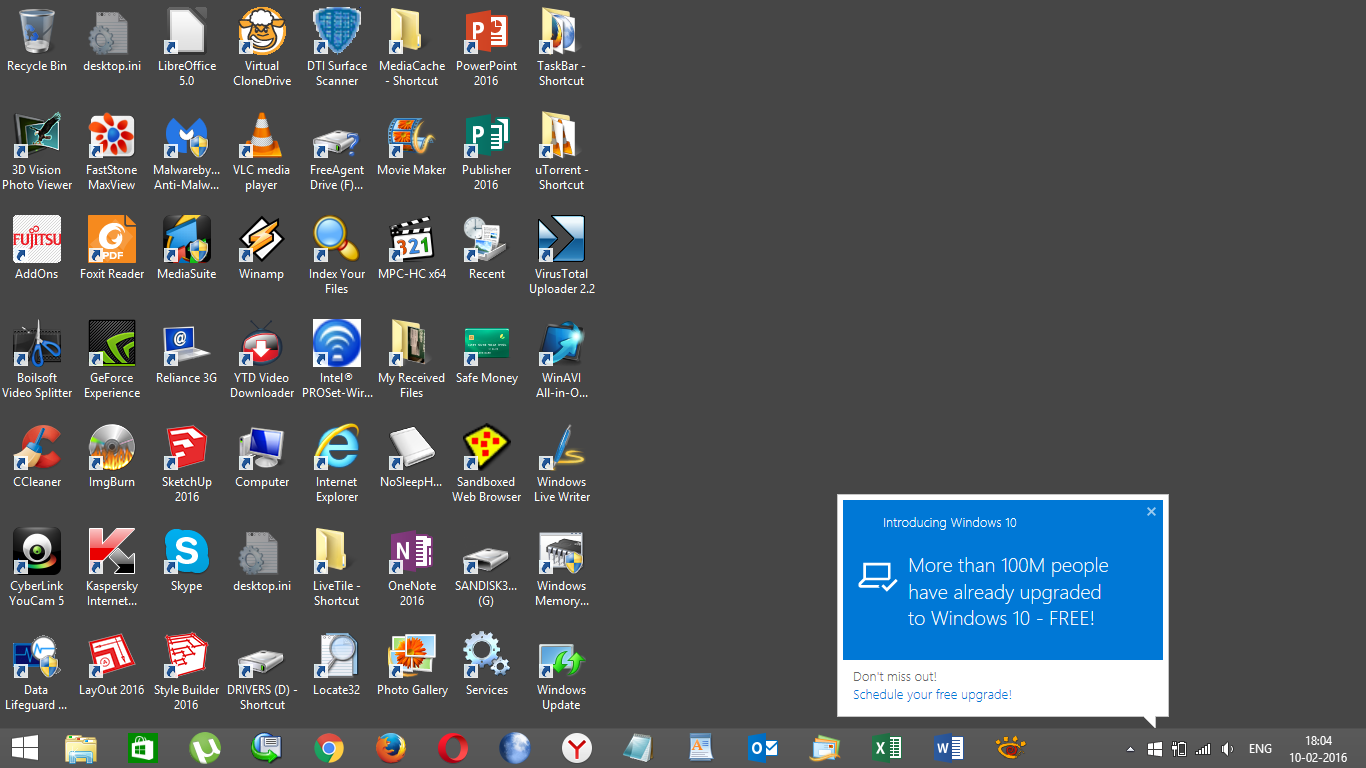Screen dimensions: 1366x768
Task: Click the More than 100M people message
Action: click(x=1008, y=592)
